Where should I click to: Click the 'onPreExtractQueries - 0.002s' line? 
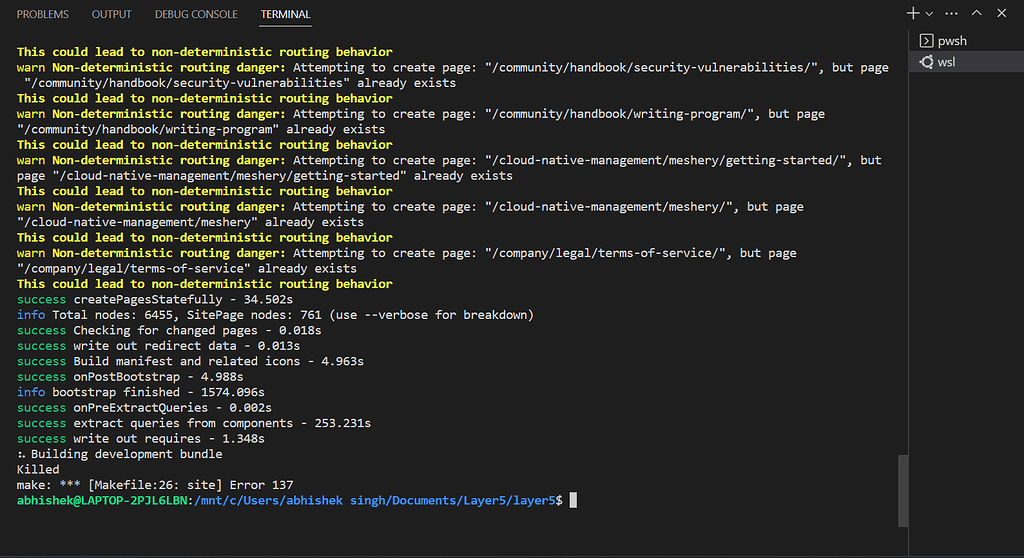point(144,408)
